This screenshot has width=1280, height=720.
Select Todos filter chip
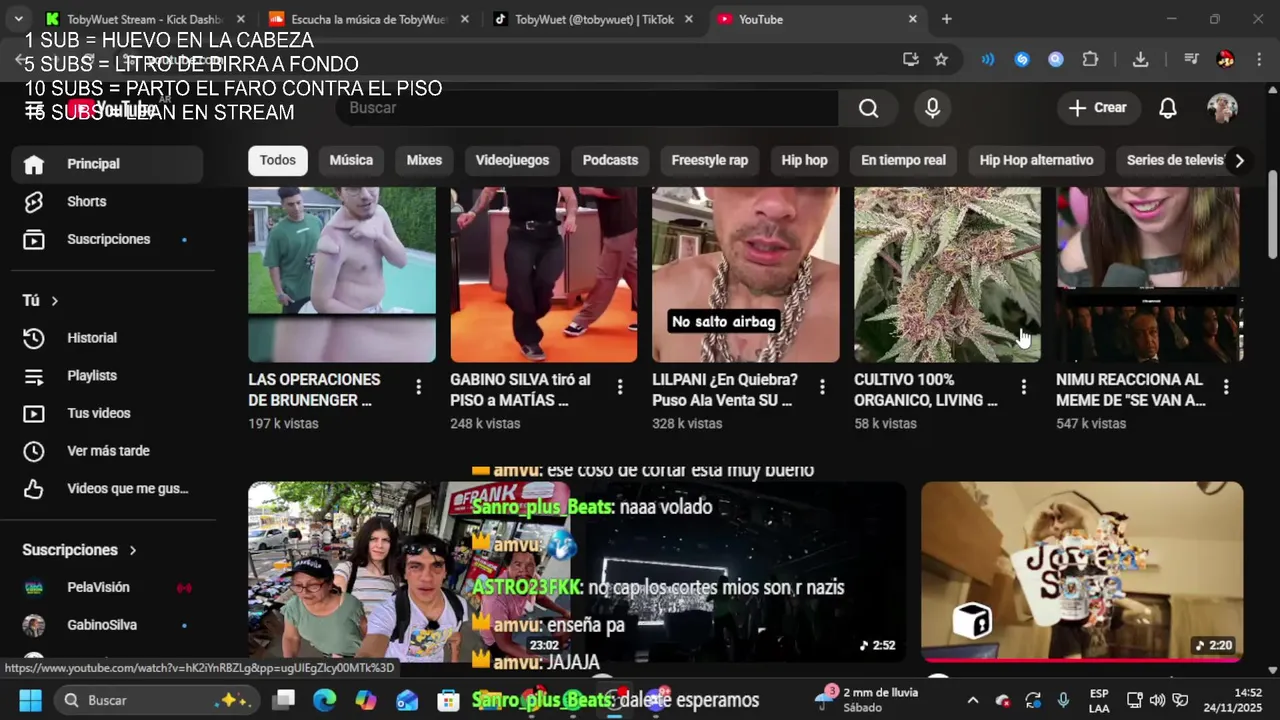[278, 160]
